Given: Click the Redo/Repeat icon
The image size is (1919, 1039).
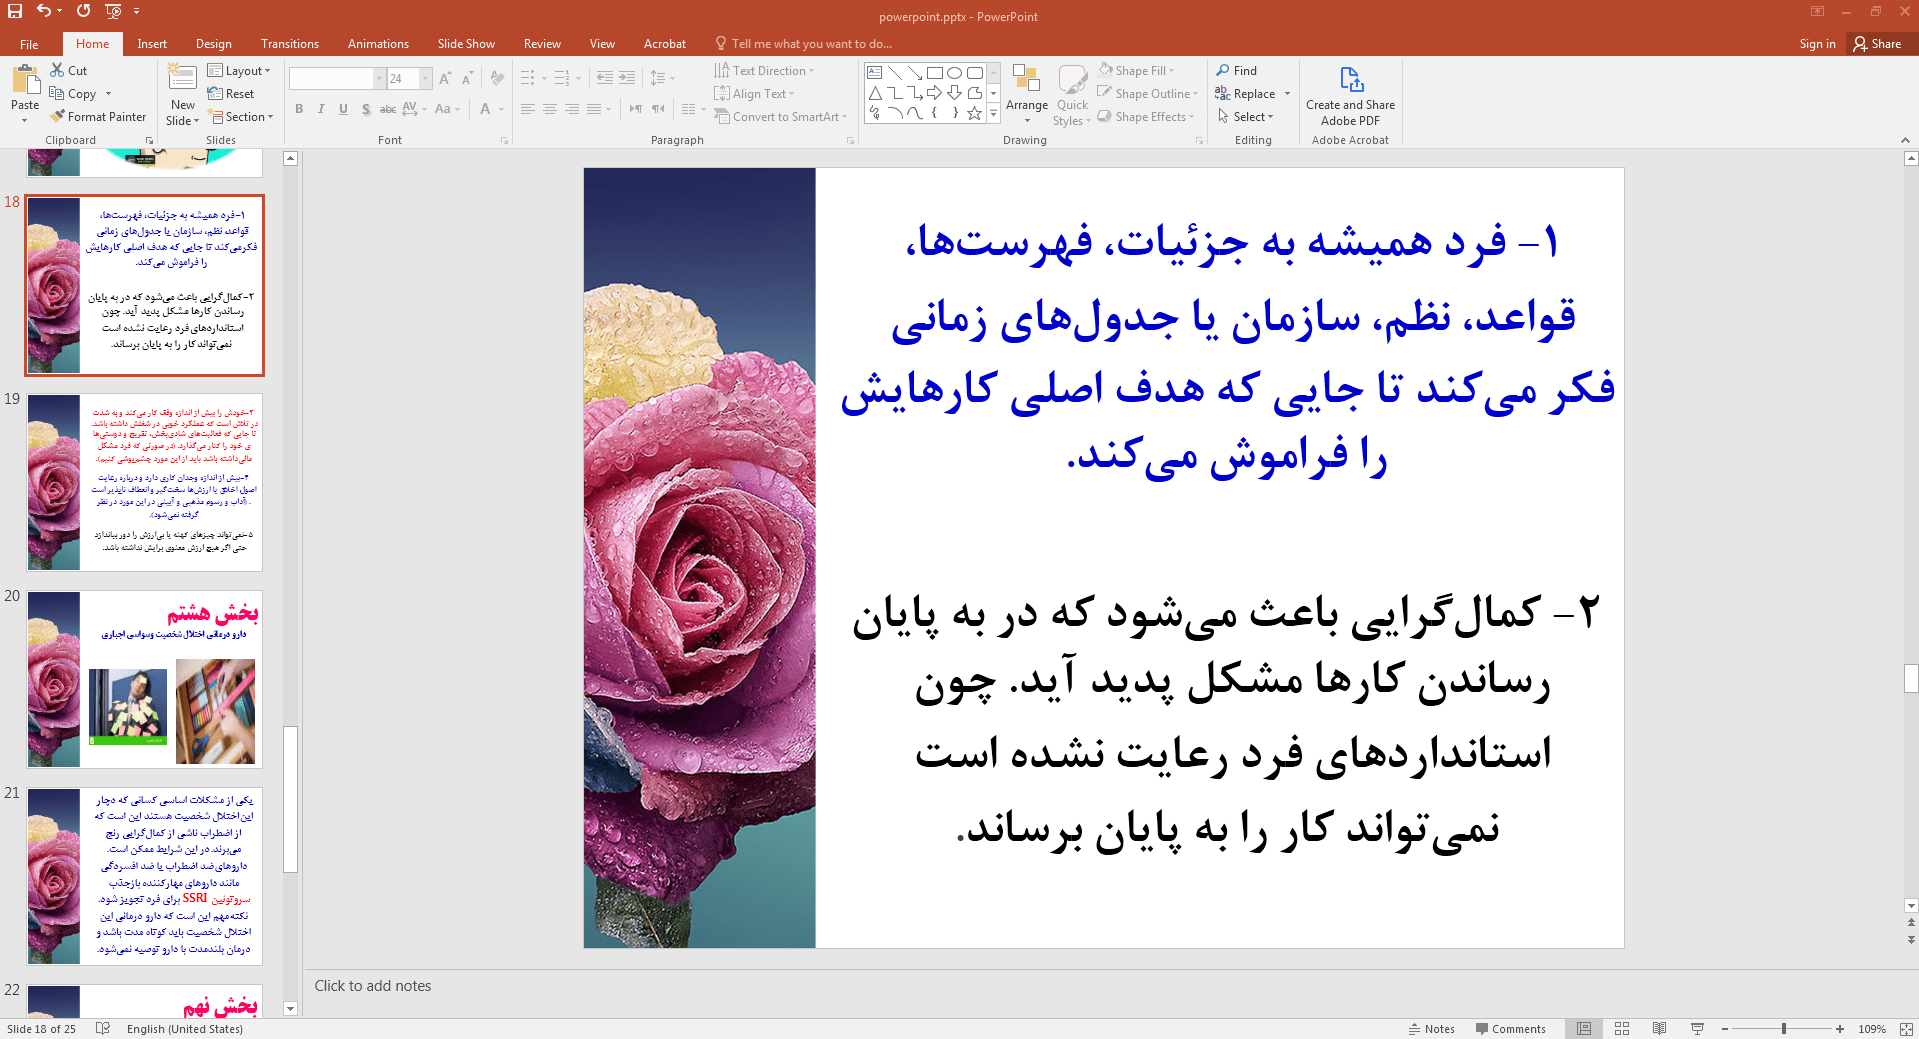Looking at the screenshot, I should pos(83,11).
